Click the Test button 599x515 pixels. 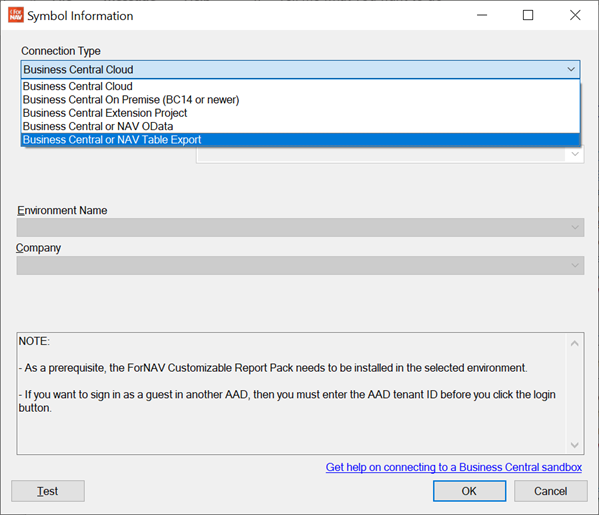48,491
